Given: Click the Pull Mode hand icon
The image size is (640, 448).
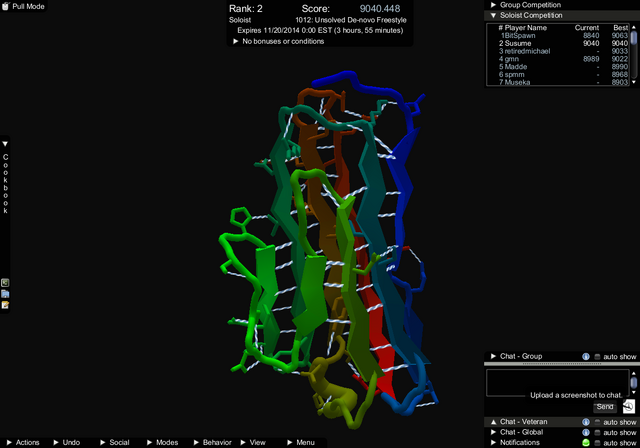Looking at the screenshot, I should point(5,6).
